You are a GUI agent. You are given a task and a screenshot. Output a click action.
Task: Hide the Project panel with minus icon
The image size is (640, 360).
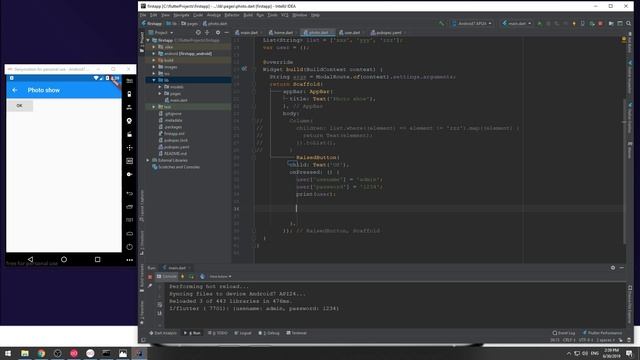(x=227, y=33)
